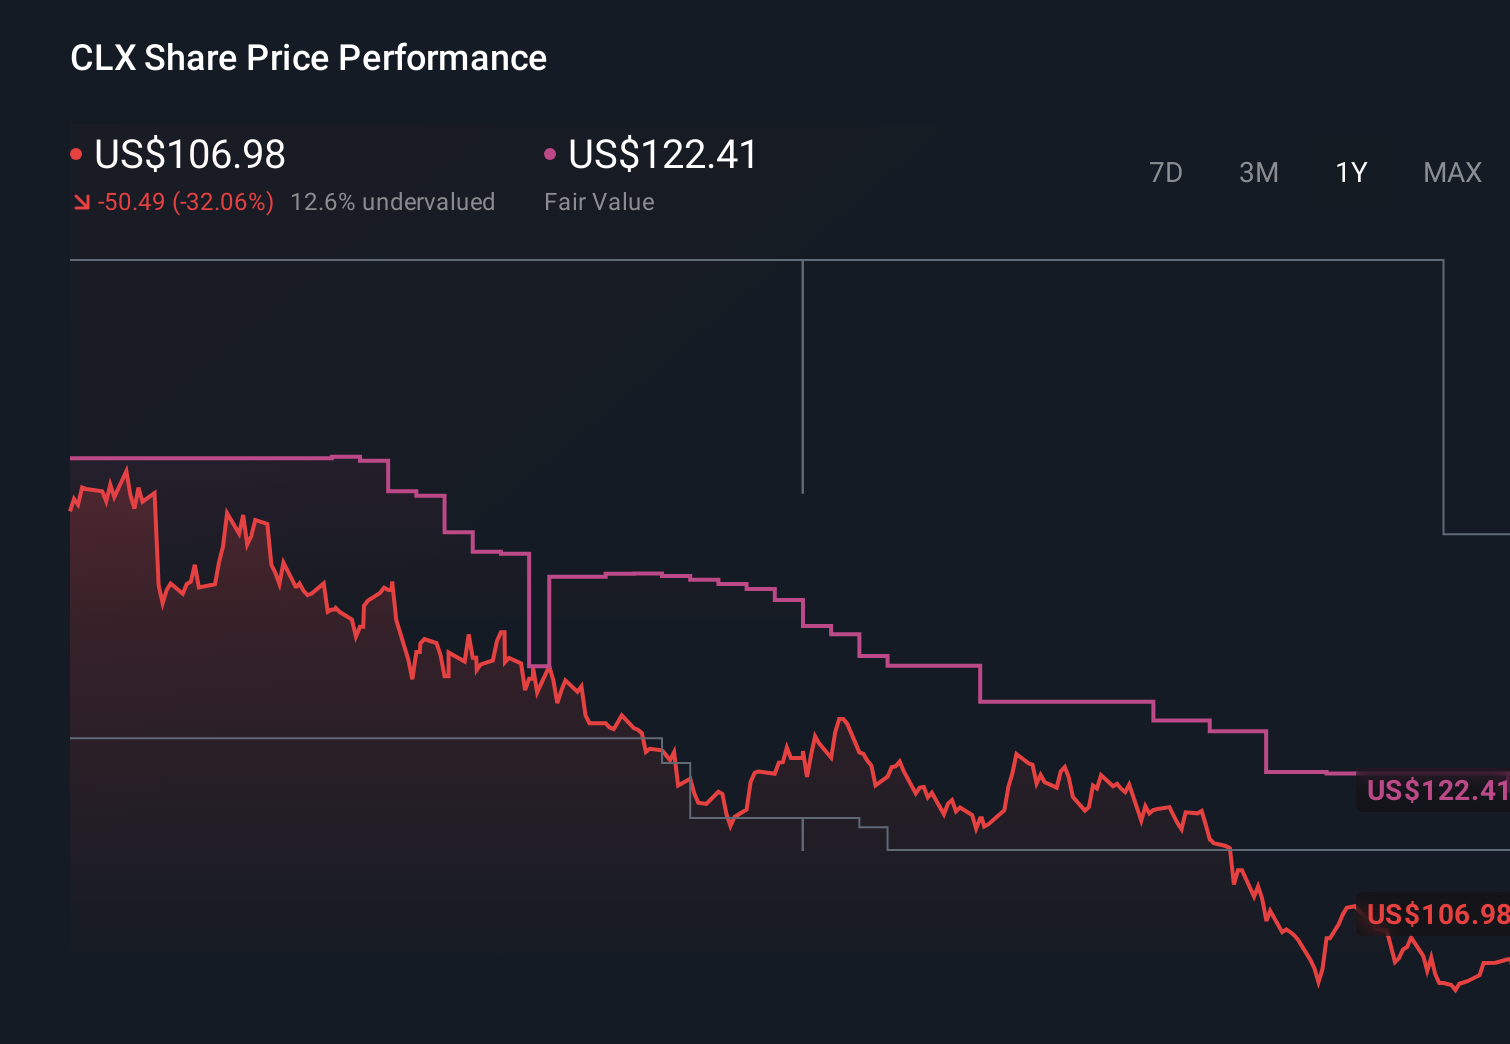Click the red share price legend dot

pos(77,153)
